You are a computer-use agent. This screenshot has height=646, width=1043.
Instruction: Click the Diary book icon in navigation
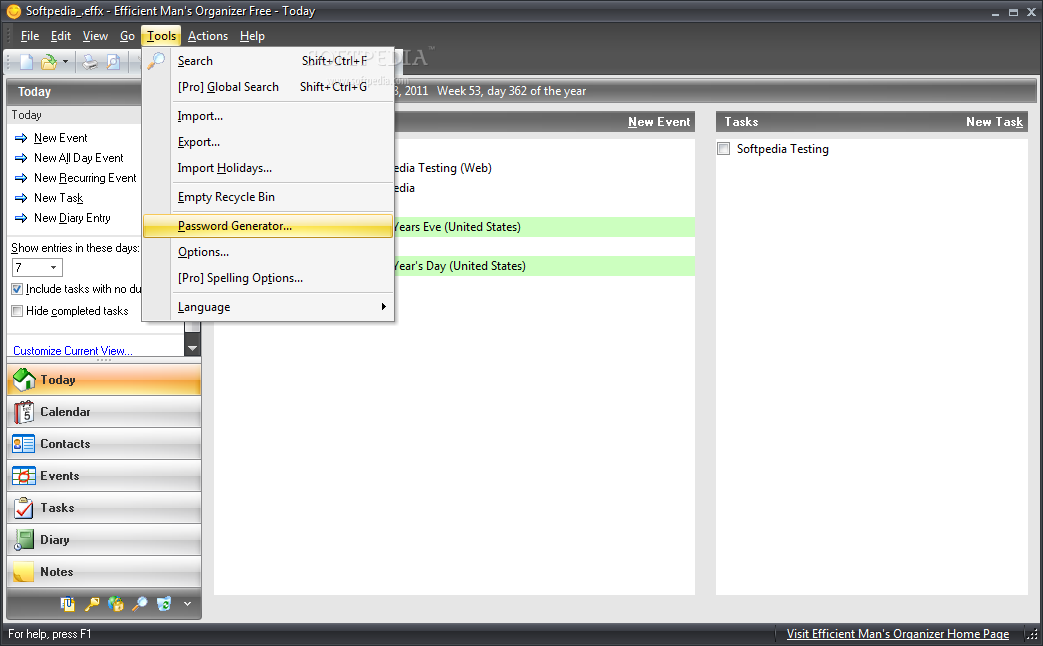[24, 540]
